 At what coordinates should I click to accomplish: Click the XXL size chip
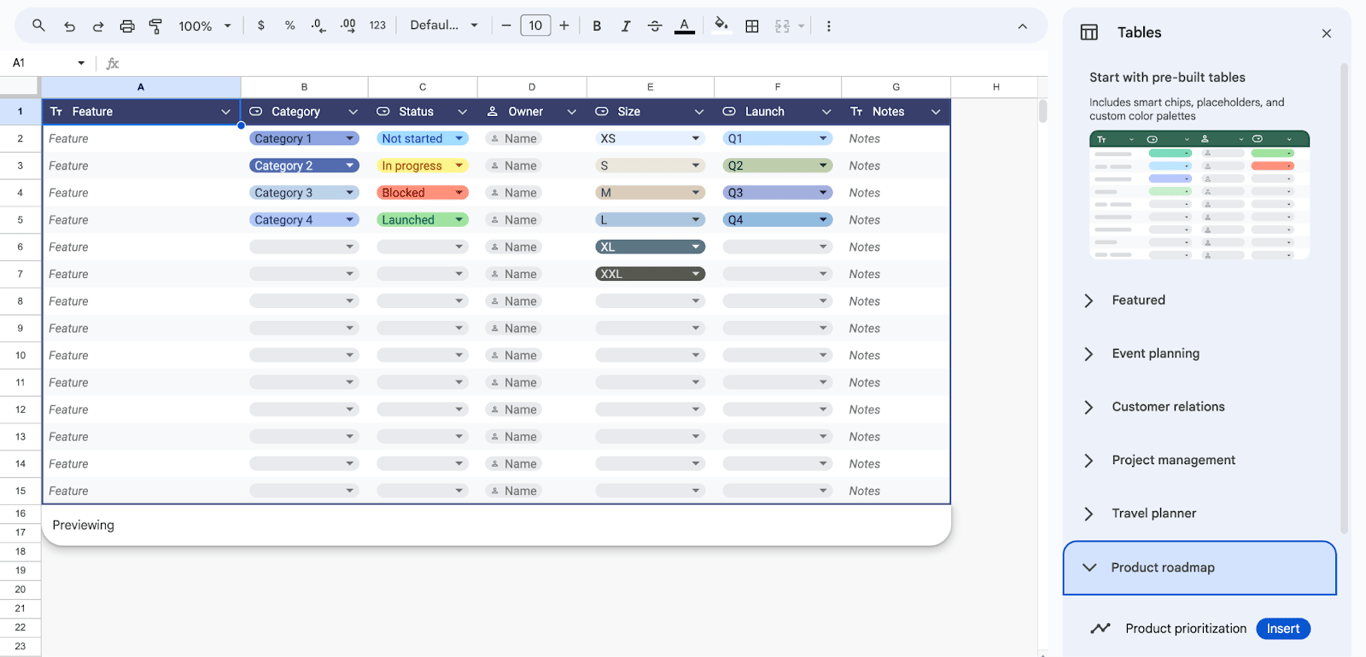[650, 274]
